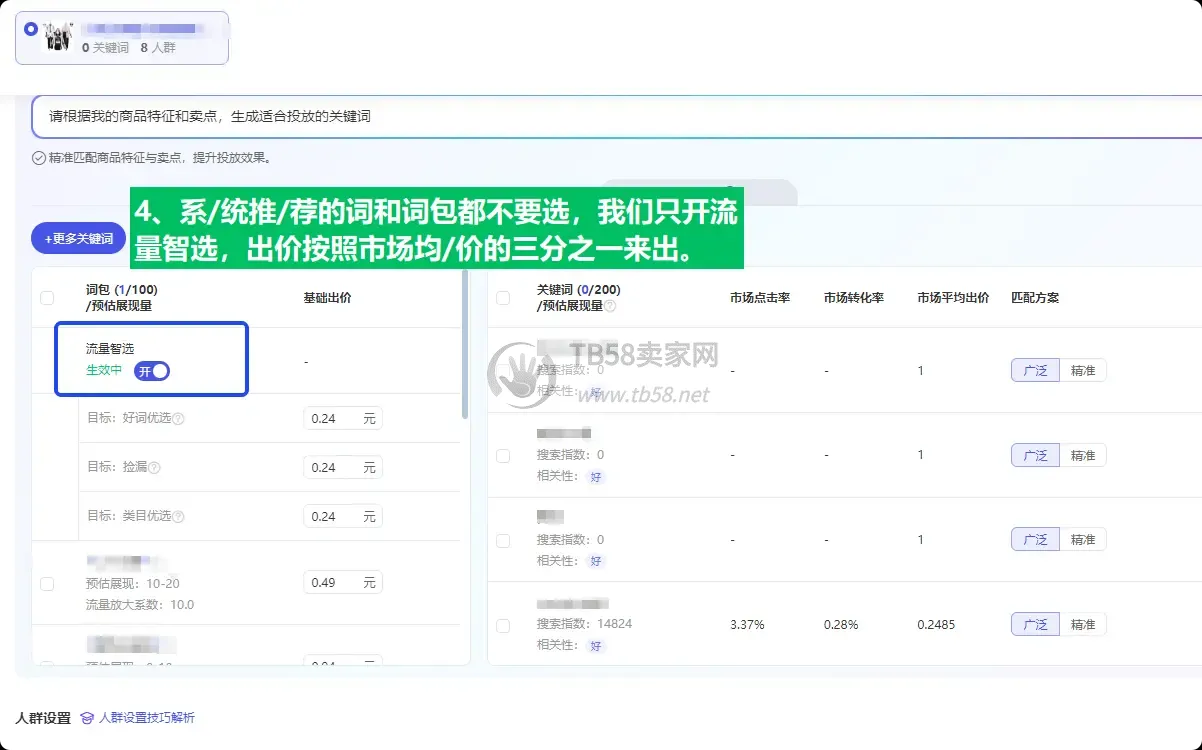The image size is (1202, 750).
Task: Click the 0.28% conversion rate value
Action: tap(841, 624)
